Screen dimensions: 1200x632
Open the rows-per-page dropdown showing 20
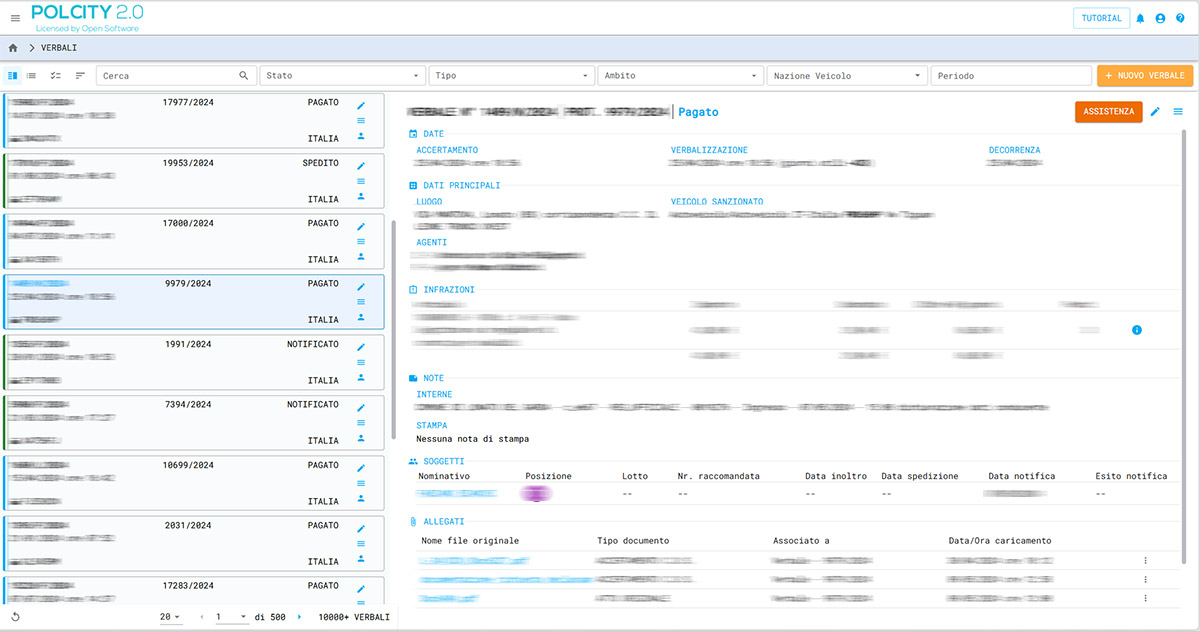coord(170,617)
